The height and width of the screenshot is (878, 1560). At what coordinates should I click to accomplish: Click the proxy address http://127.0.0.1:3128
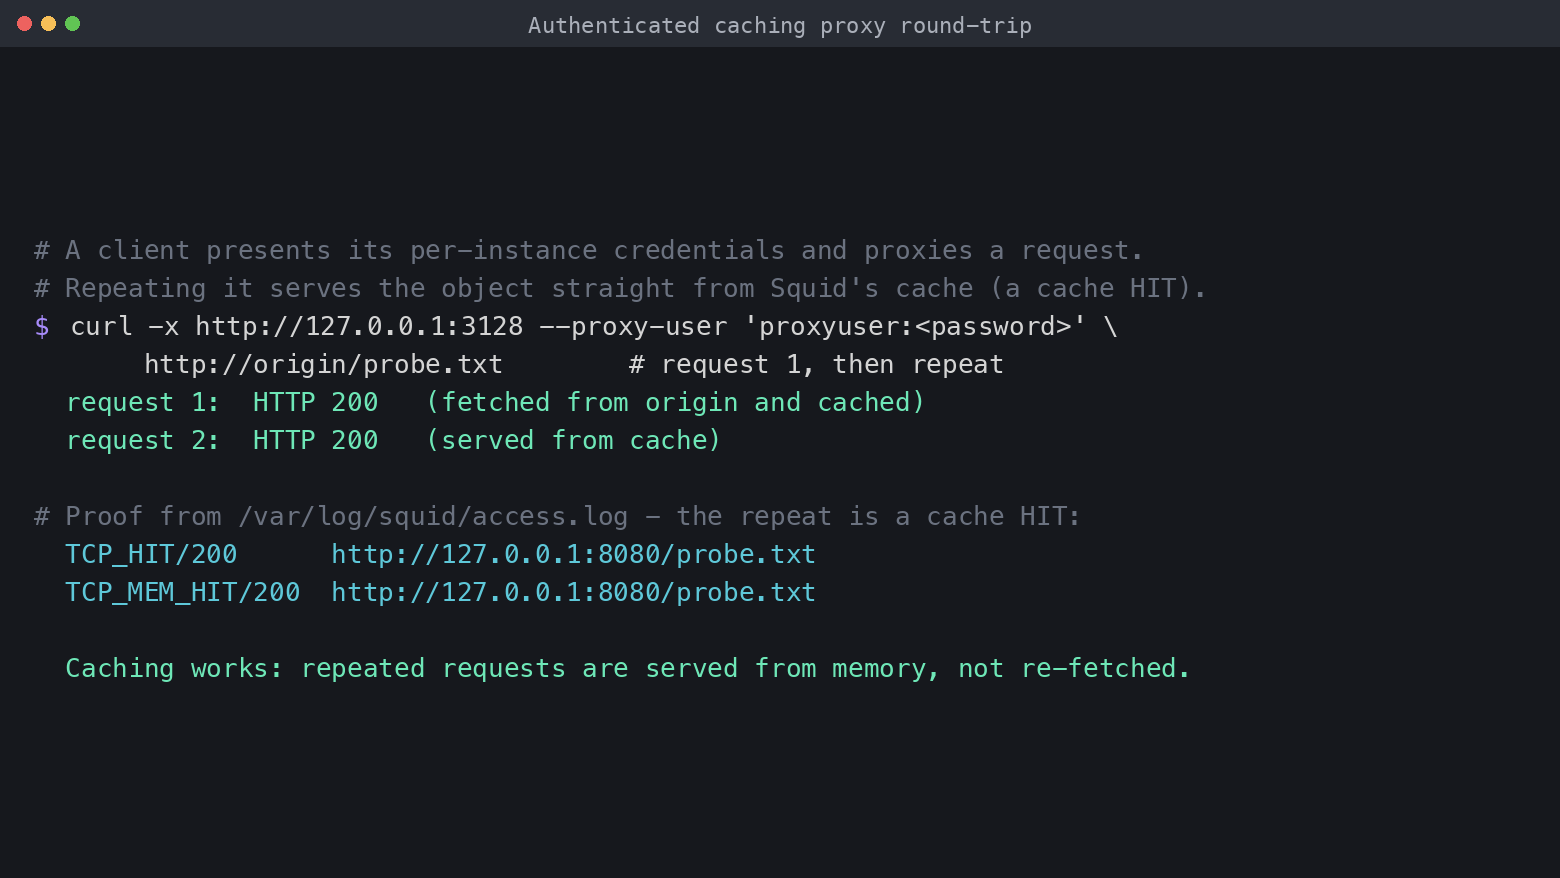click(x=359, y=326)
